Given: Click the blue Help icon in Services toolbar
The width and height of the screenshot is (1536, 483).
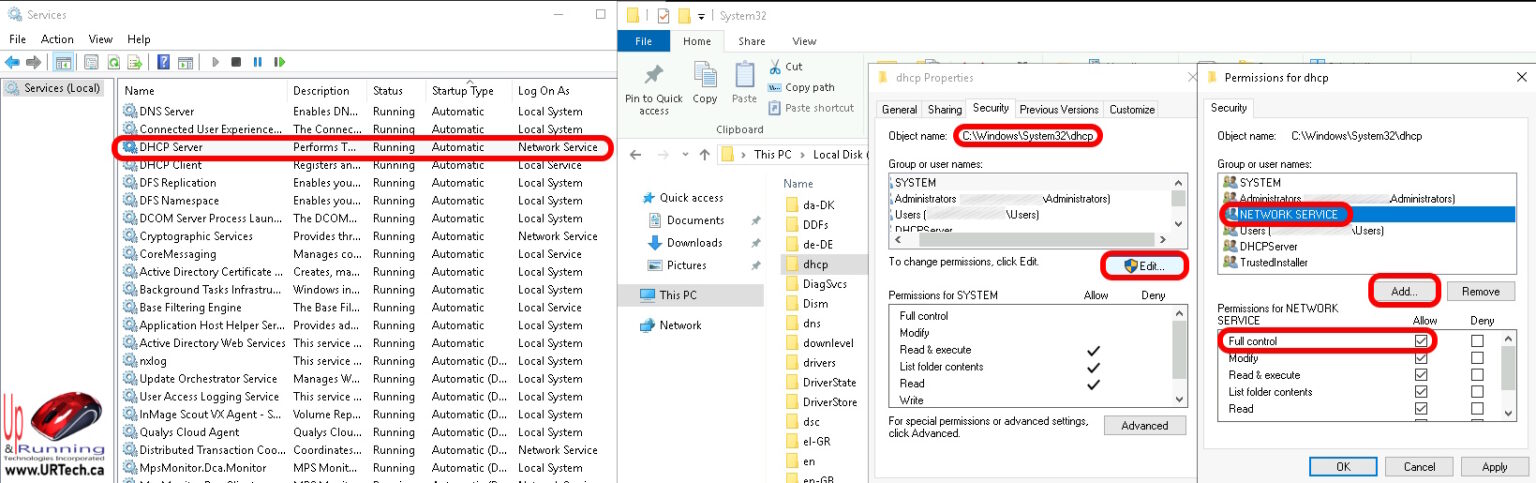Looking at the screenshot, I should coord(163,62).
